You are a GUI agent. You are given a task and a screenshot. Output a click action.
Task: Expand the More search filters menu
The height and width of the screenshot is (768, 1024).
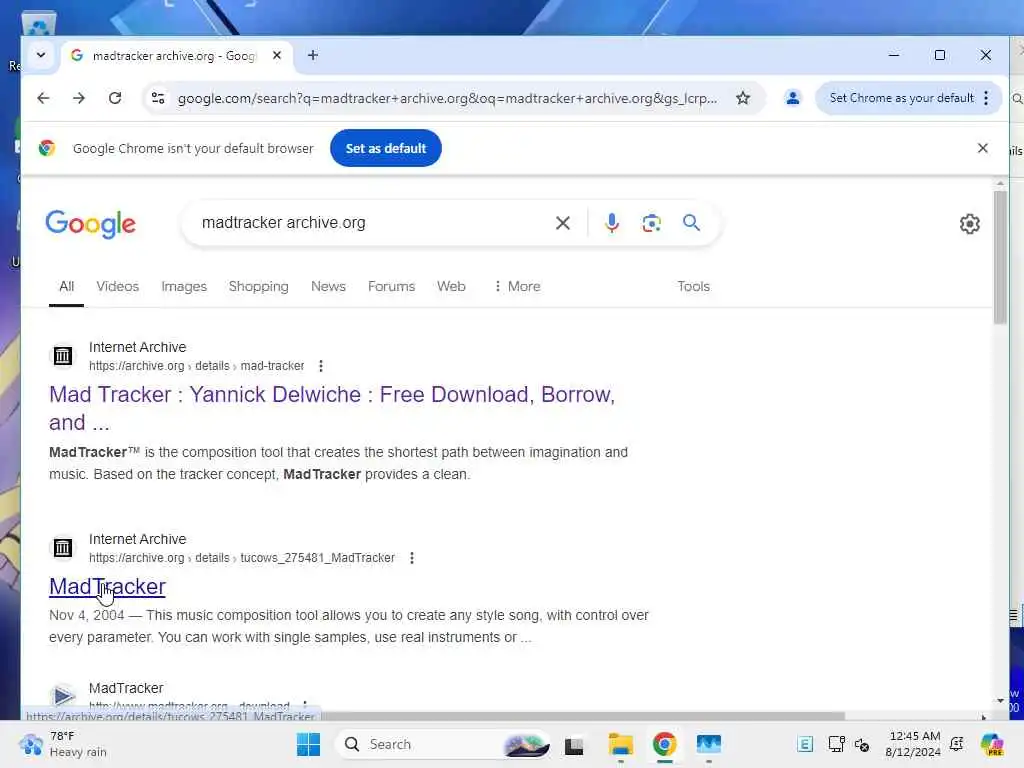click(x=517, y=286)
